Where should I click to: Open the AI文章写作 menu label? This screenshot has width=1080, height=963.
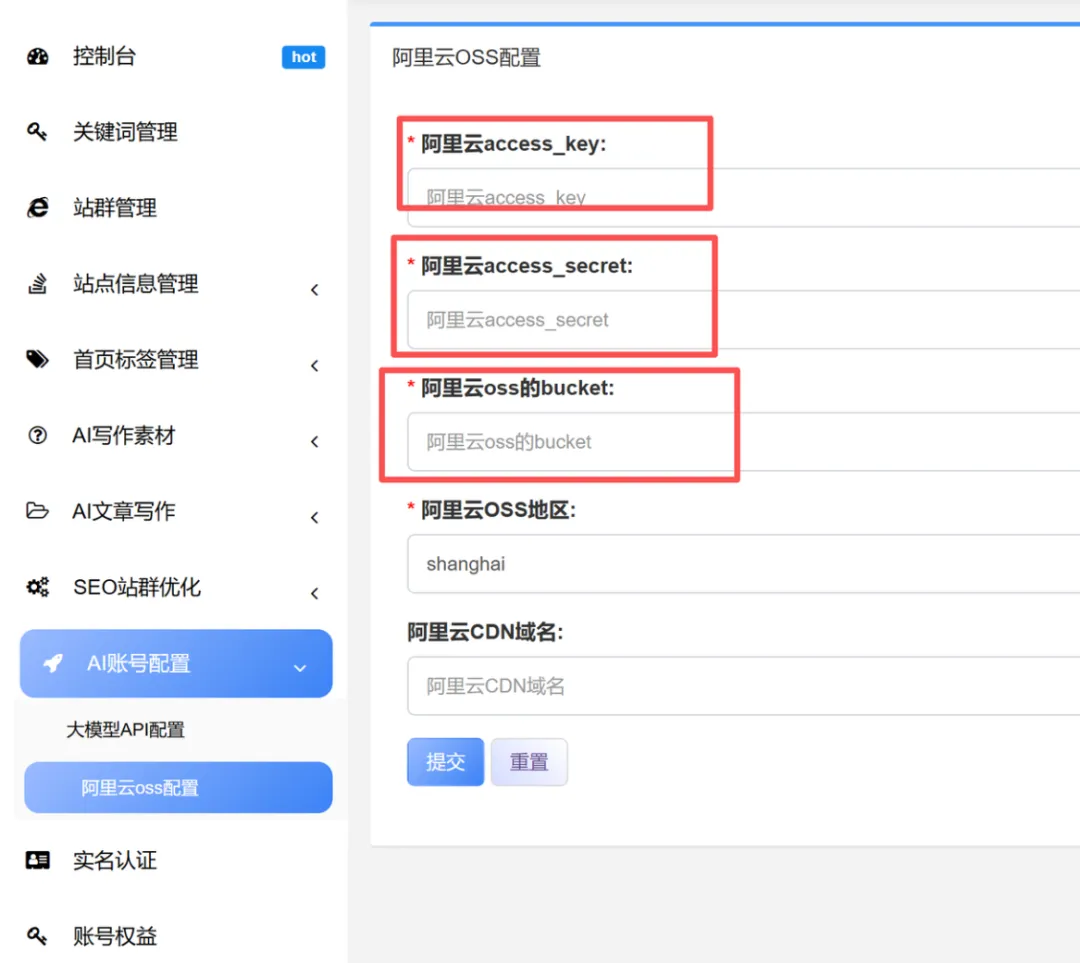tap(124, 511)
